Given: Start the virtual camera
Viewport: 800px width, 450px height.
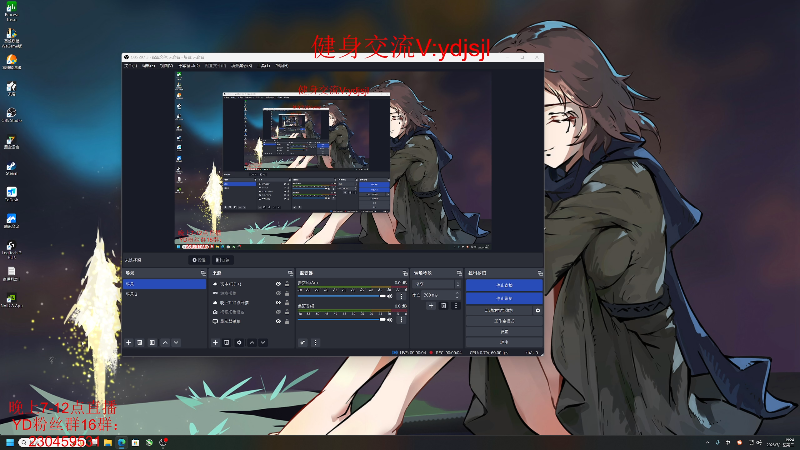Looking at the screenshot, I should click(x=499, y=310).
